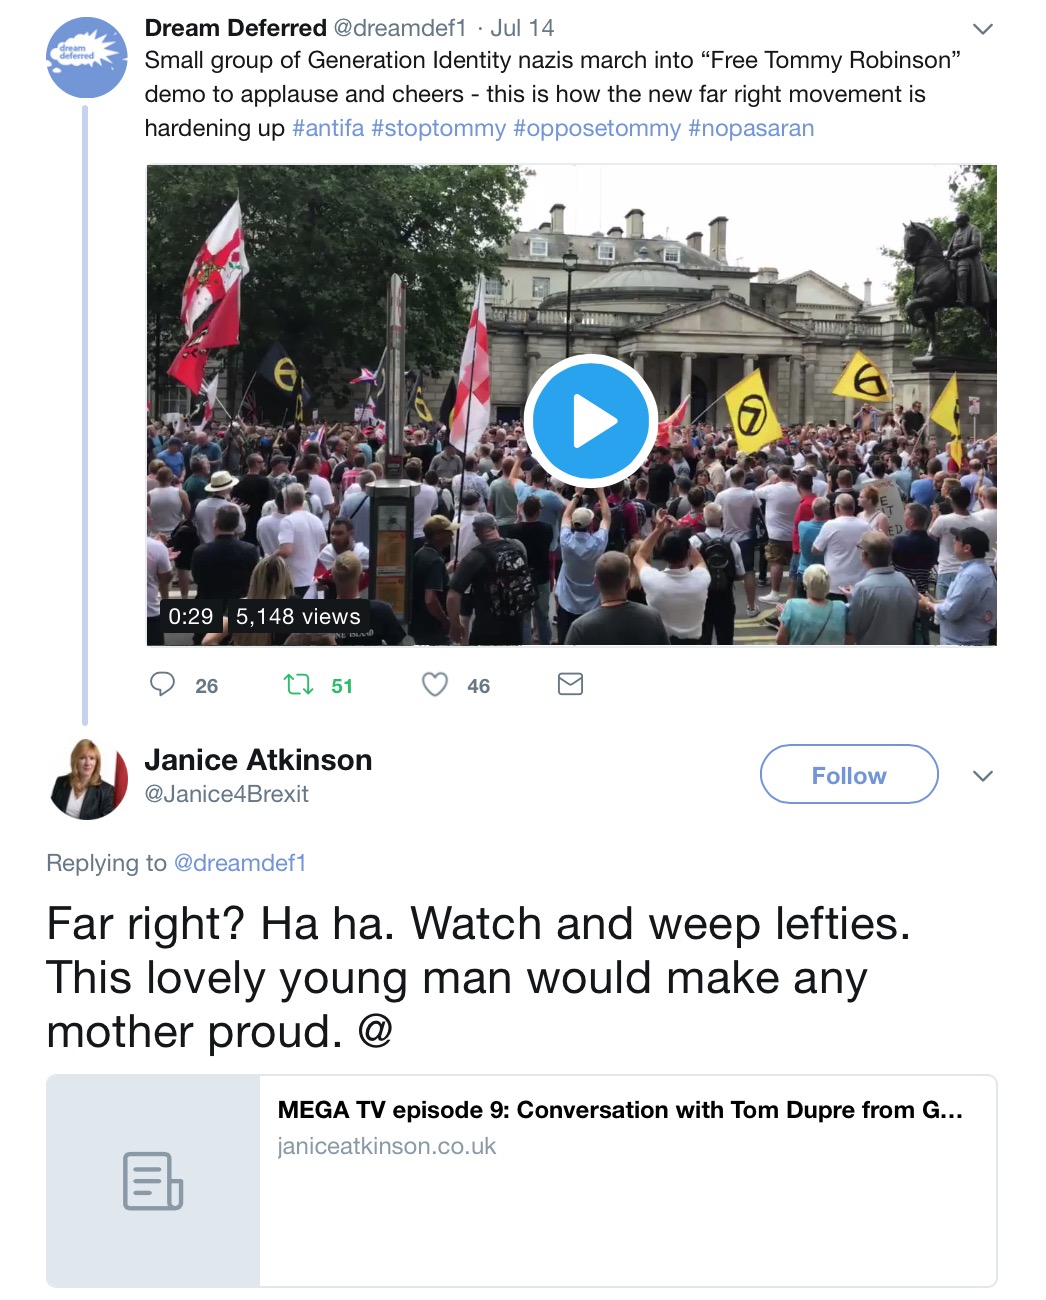Open MEGA TV episode 9 link card
This screenshot has height=1300, width=1046.
tap(522, 1181)
